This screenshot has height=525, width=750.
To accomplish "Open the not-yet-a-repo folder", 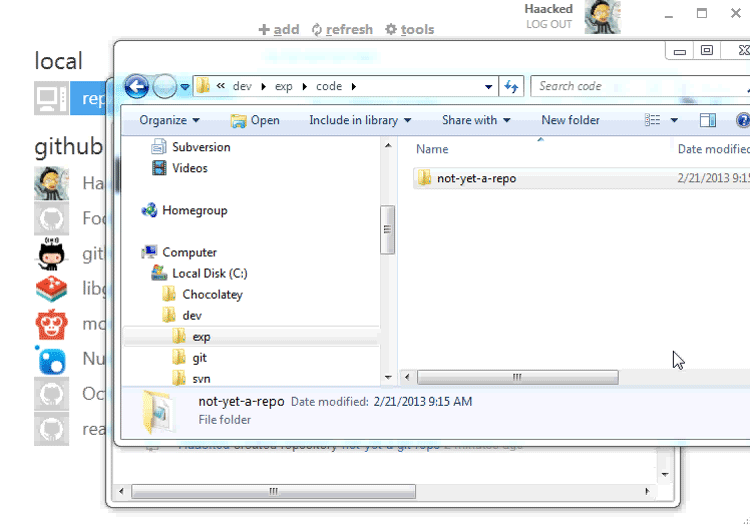I will click(x=476, y=179).
